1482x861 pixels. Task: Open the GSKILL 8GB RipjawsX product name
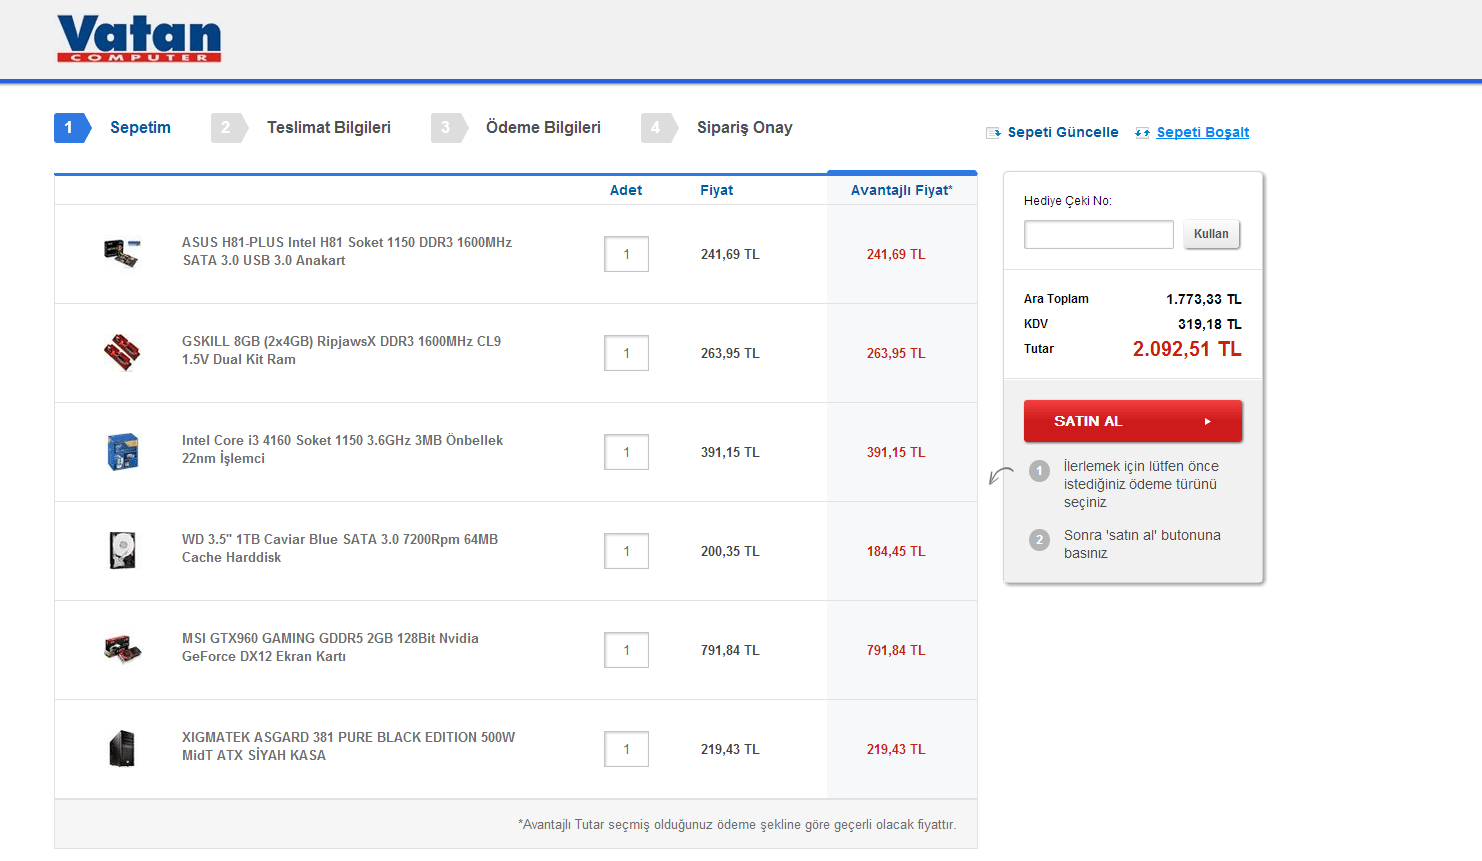[x=341, y=350]
